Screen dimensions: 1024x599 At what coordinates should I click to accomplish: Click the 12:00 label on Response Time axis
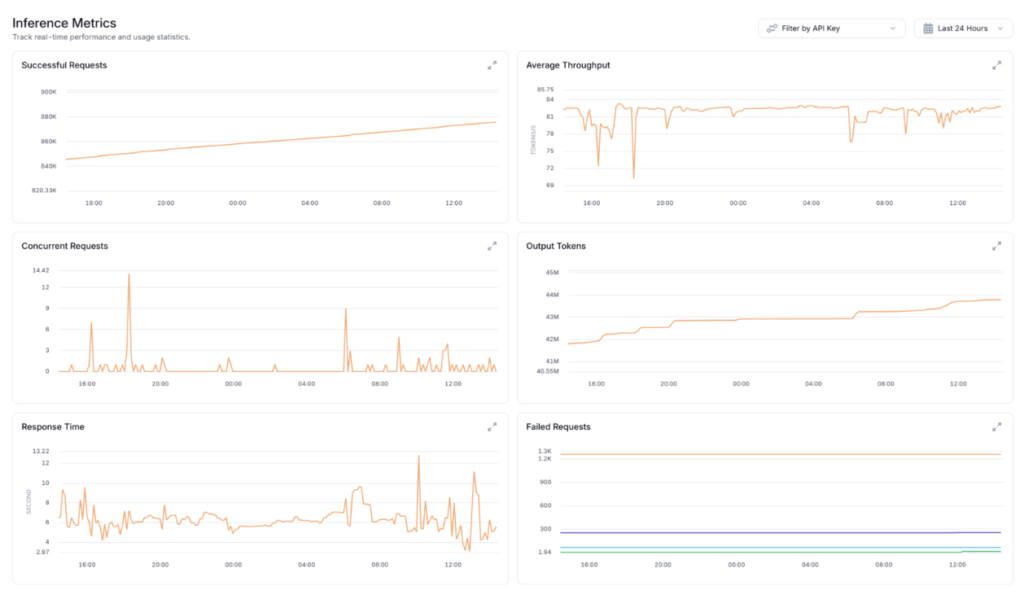452,565
